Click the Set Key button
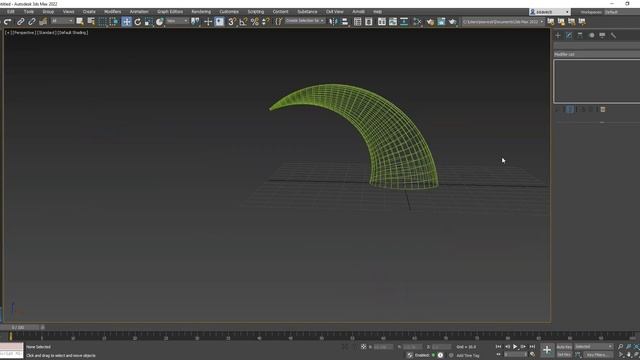 coord(564,355)
